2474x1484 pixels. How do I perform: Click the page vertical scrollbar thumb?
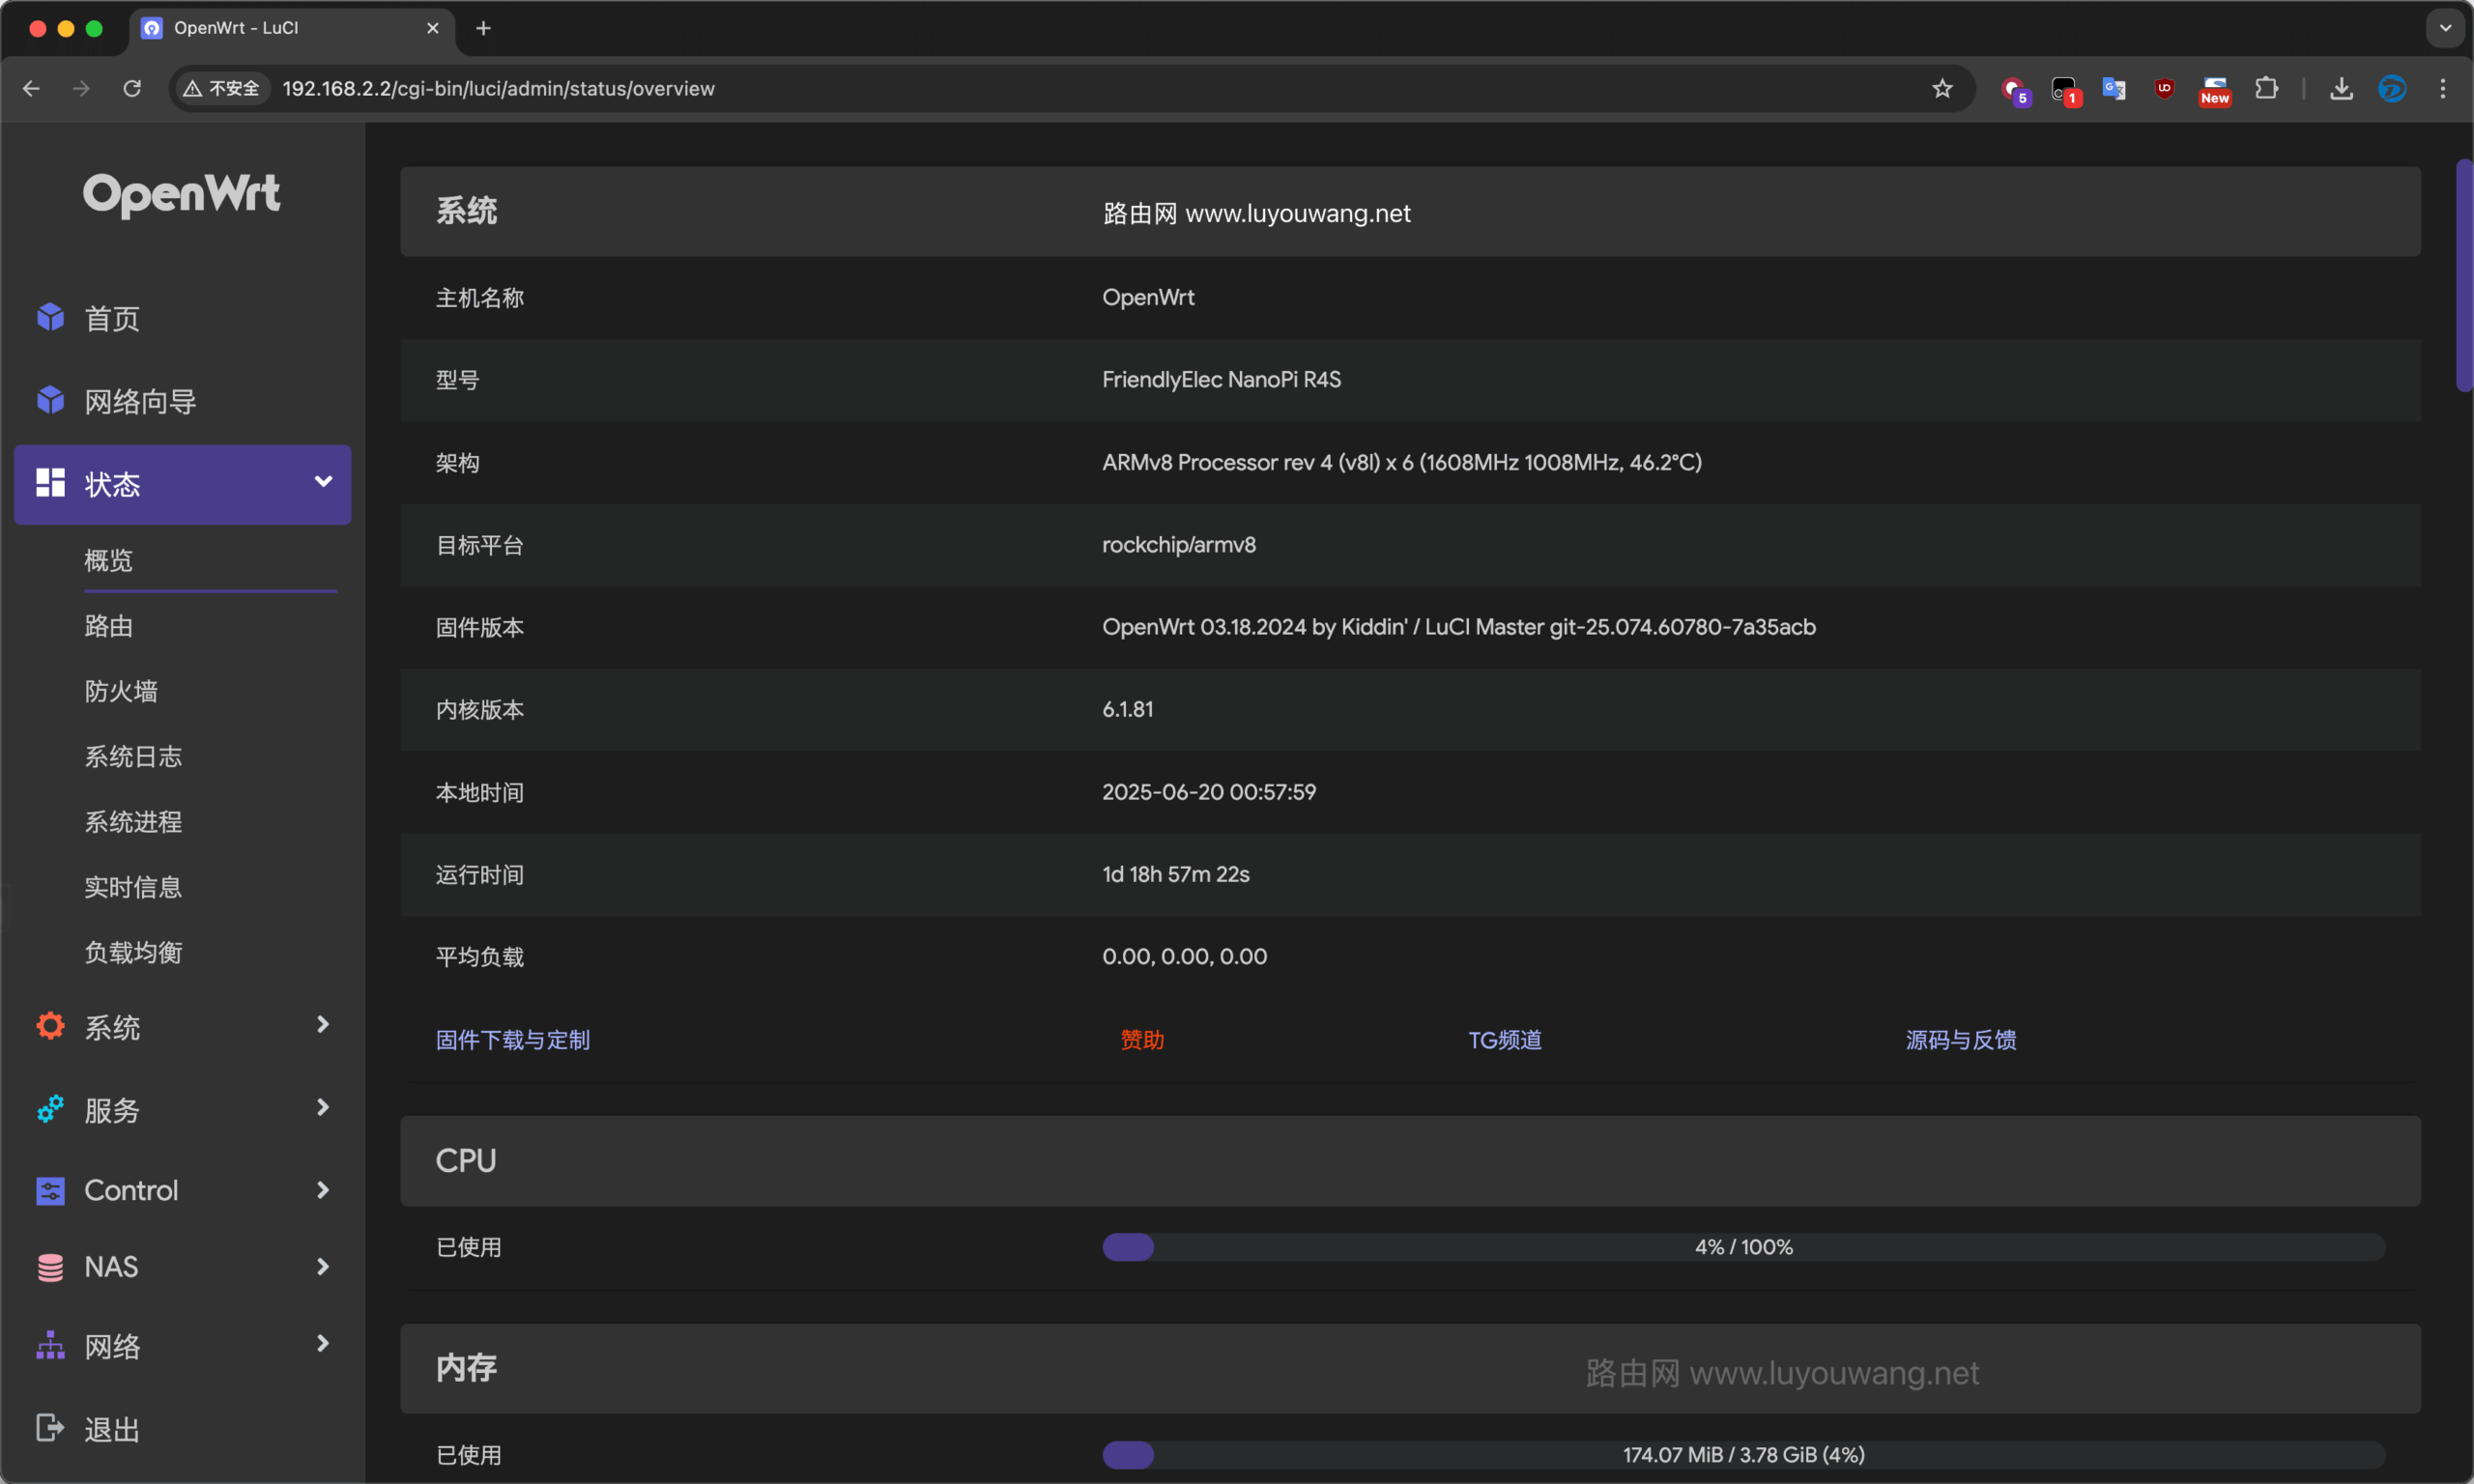pyautogui.click(x=2463, y=275)
